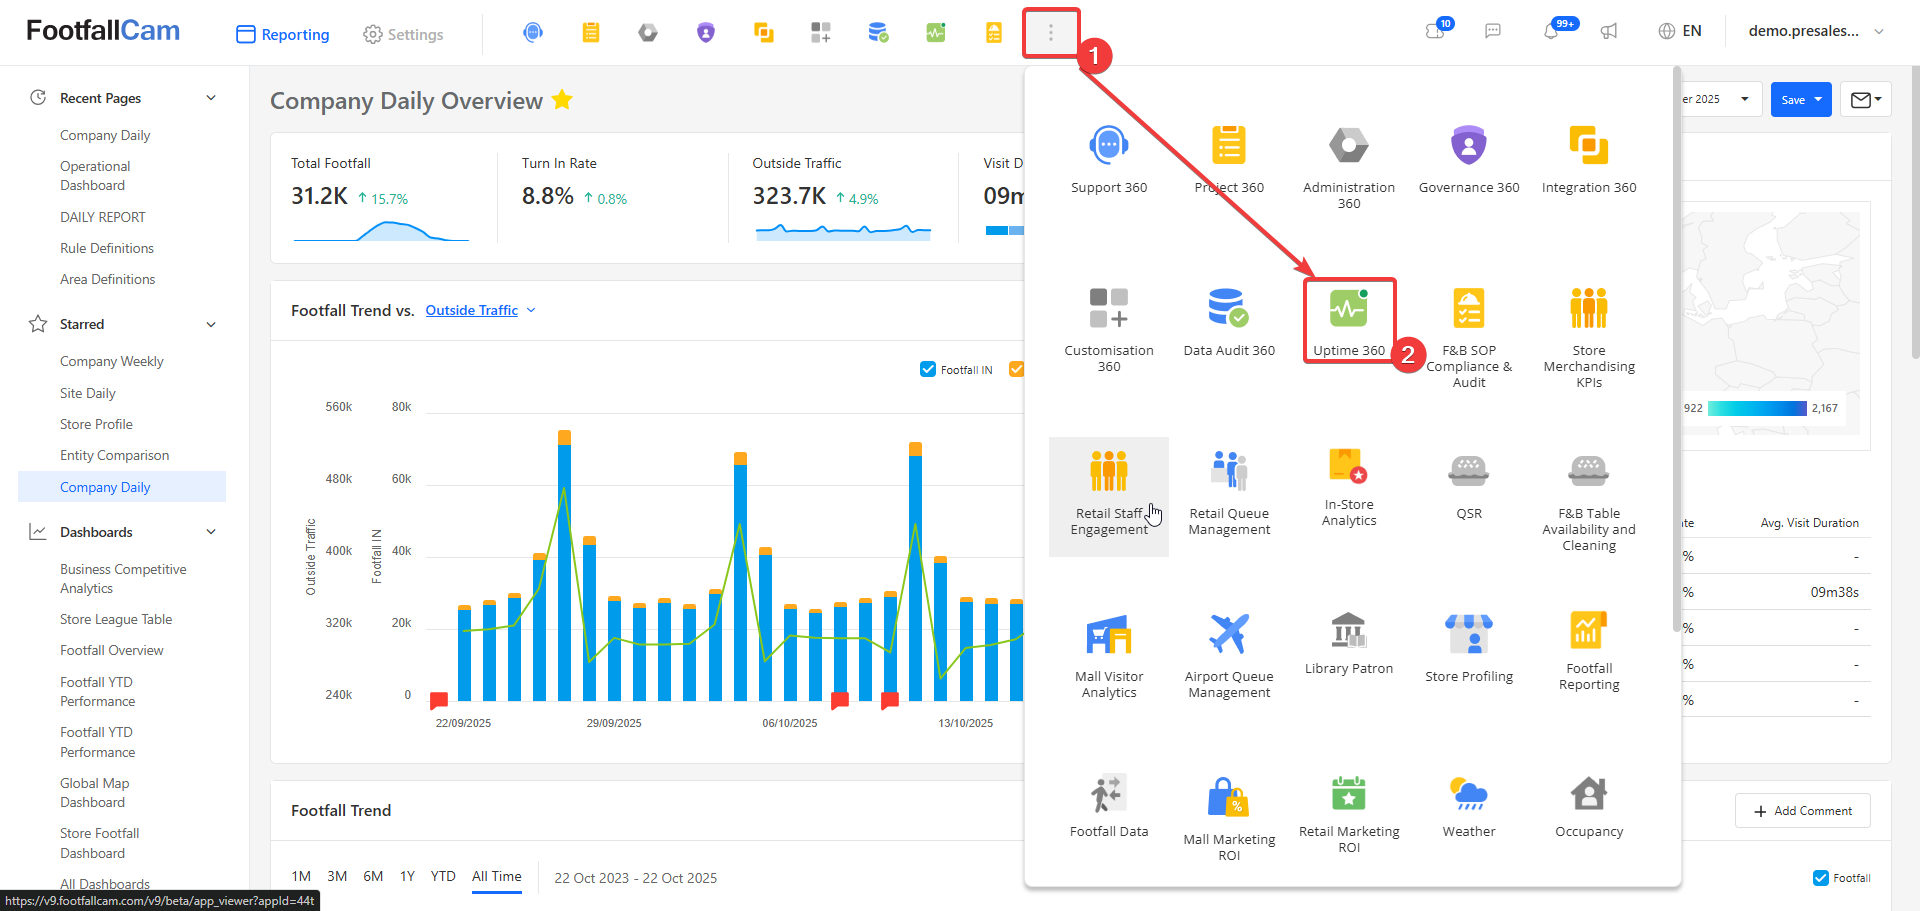Screen dimensions: 1920x911
Task: Click the FootfallCam logo
Action: point(103,31)
